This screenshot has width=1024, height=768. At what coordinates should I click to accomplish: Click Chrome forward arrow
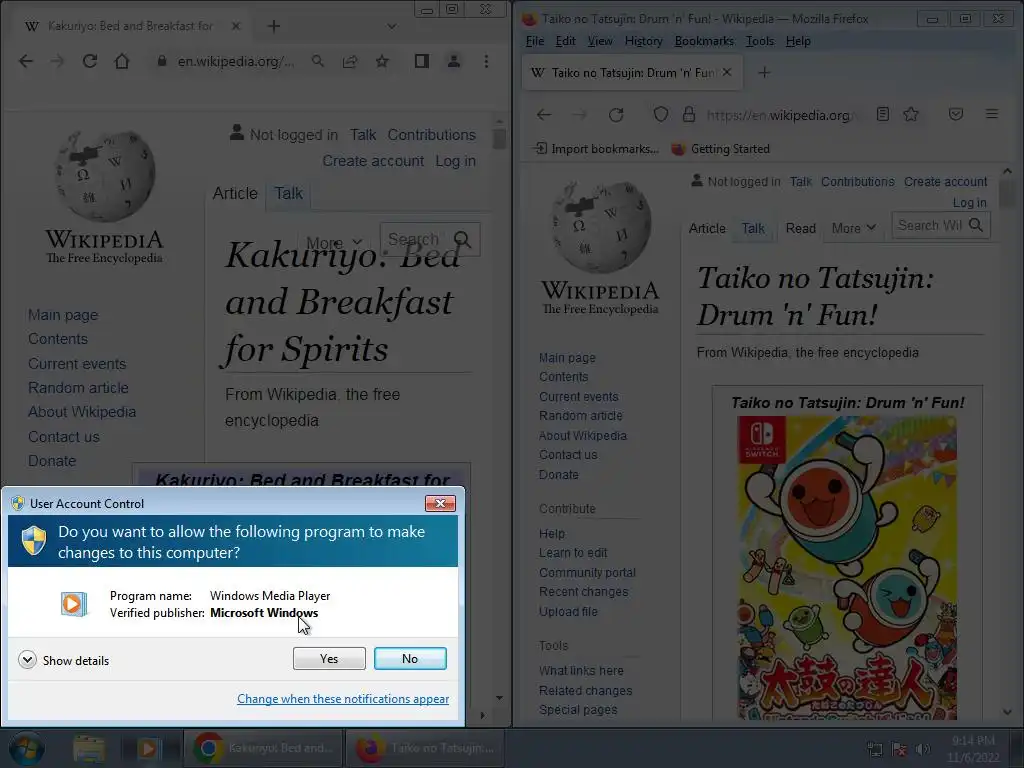point(57,61)
